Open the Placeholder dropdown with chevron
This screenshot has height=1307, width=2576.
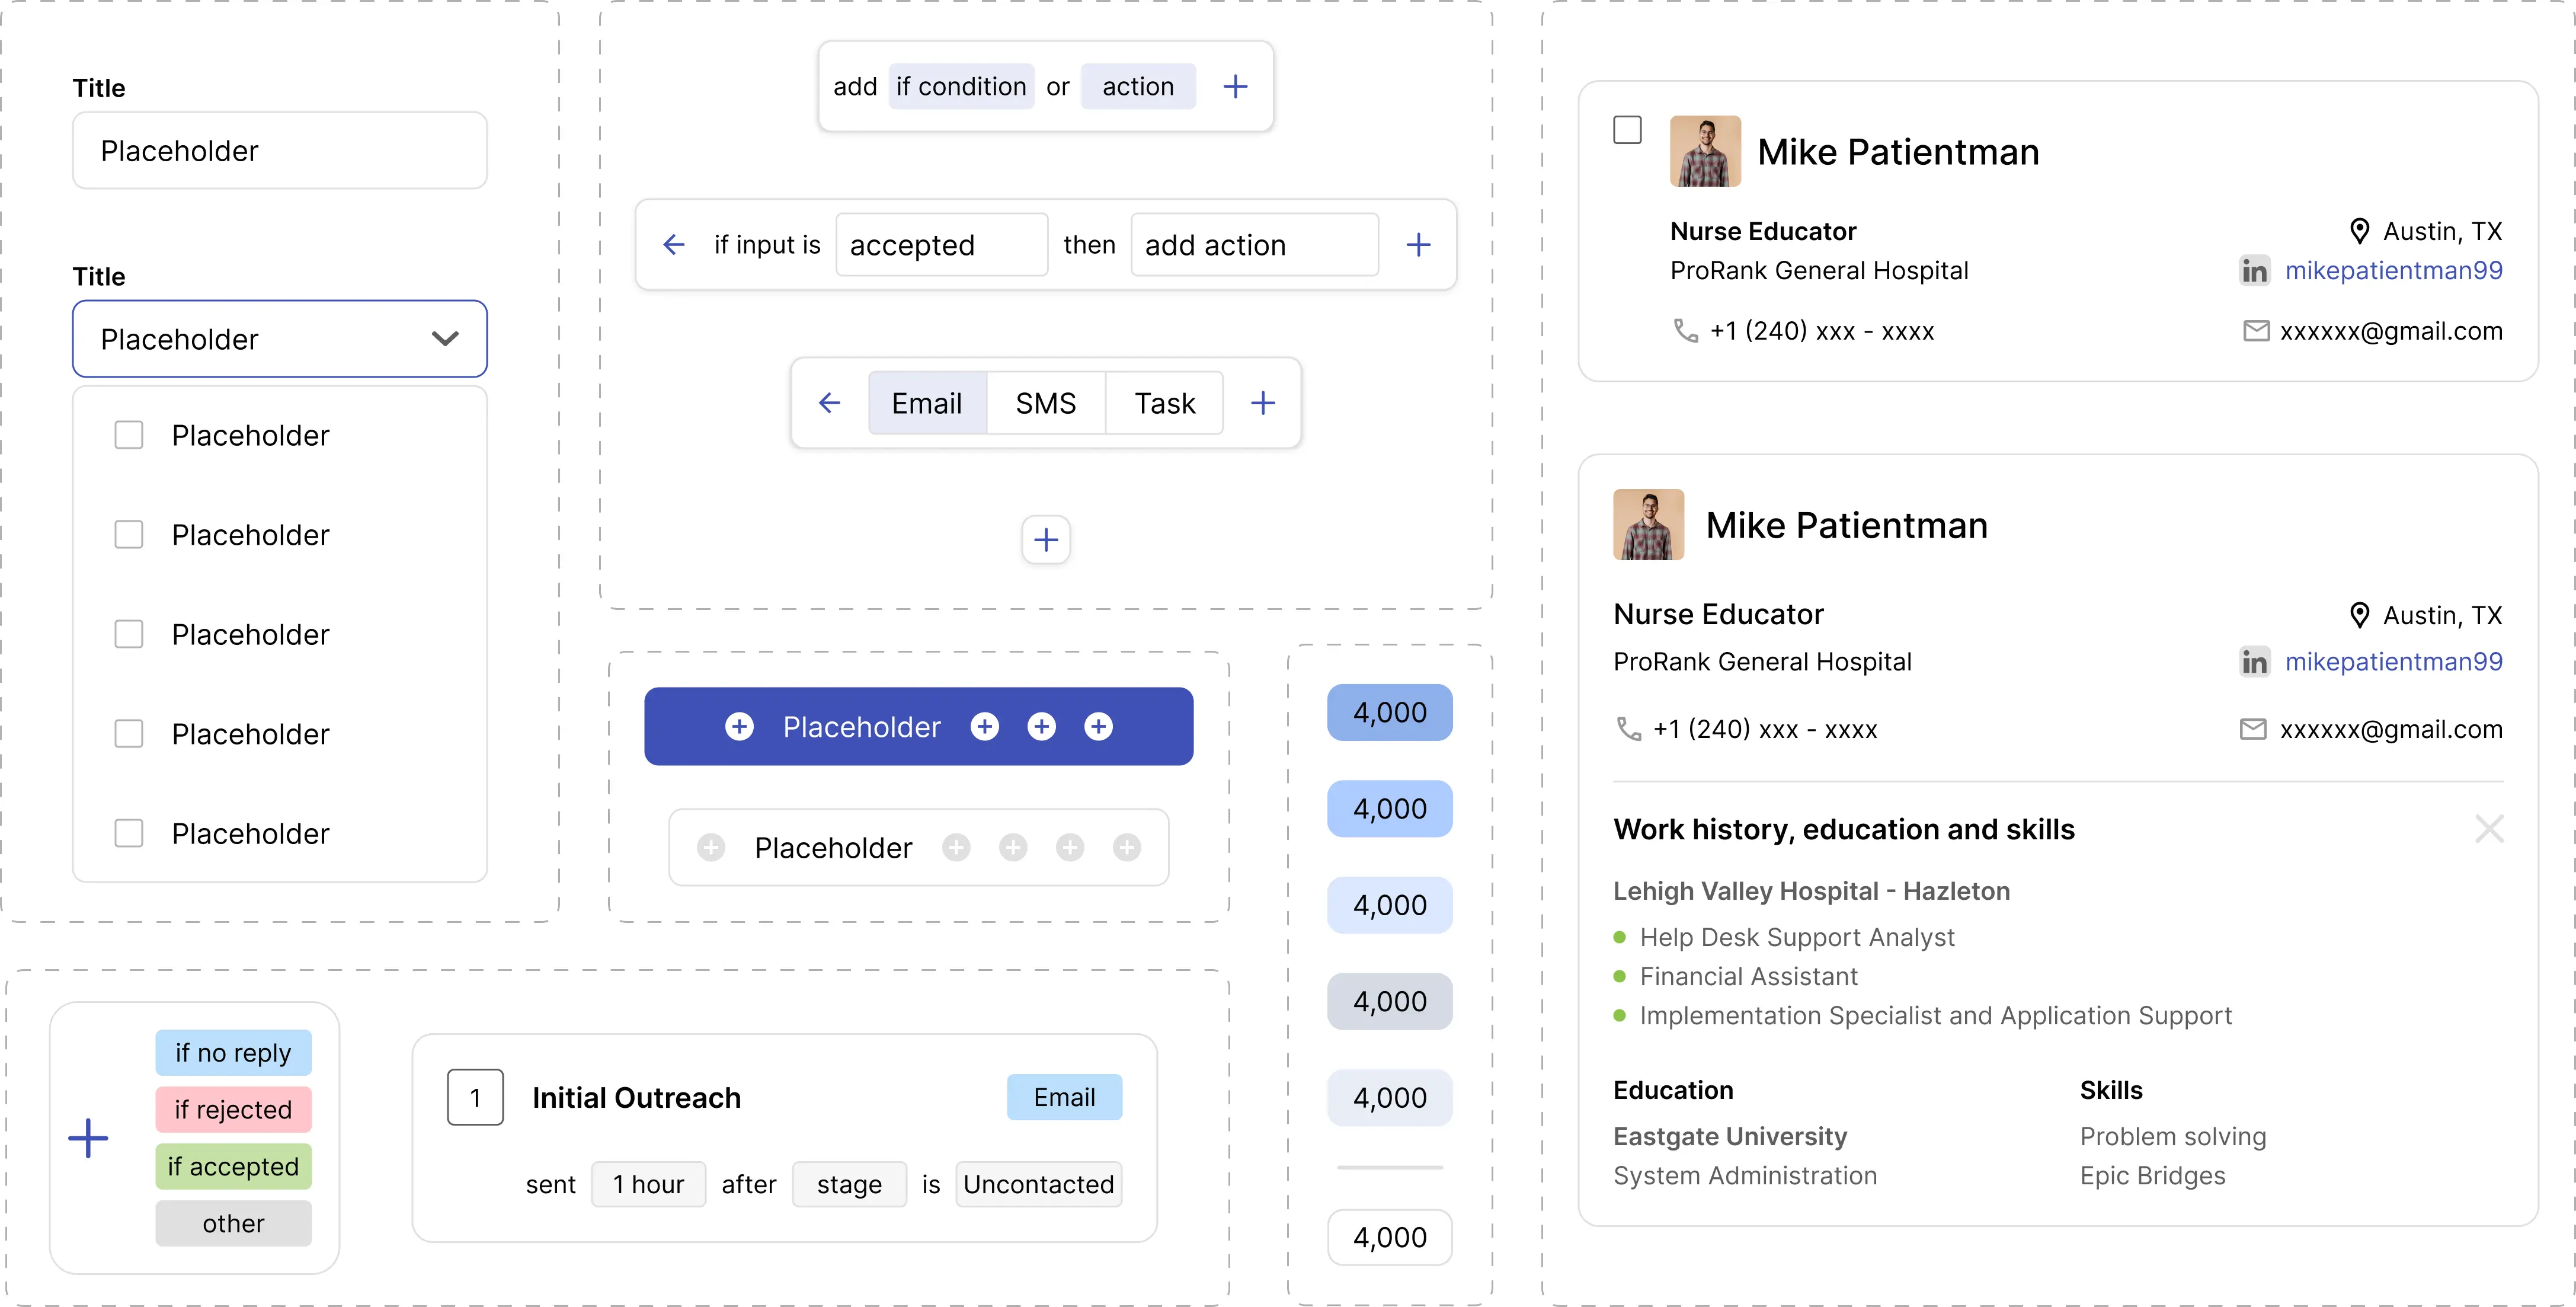pyautogui.click(x=445, y=339)
